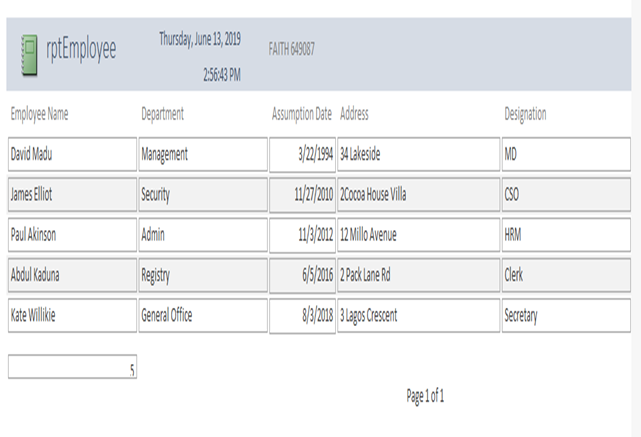Click the Security department field
This screenshot has height=437, width=641.
click(203, 194)
